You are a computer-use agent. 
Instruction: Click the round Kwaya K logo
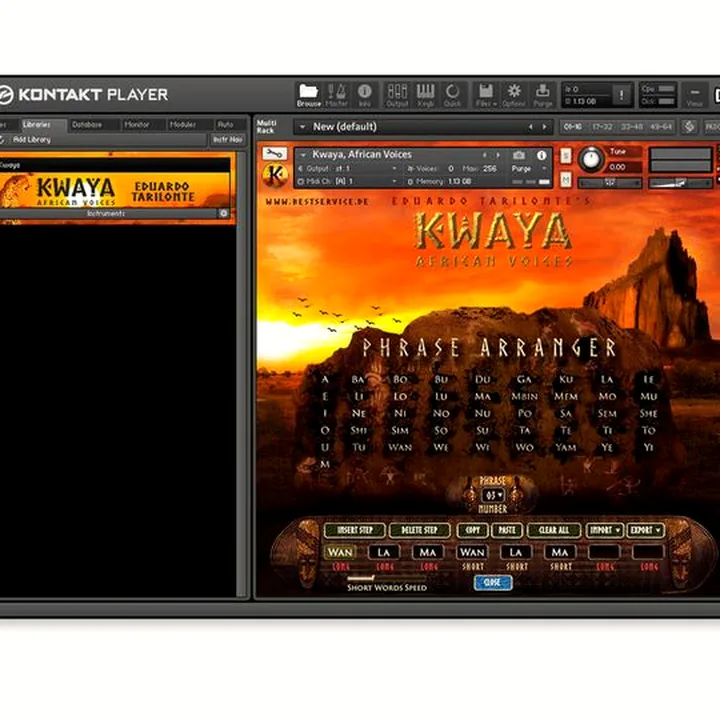275,175
